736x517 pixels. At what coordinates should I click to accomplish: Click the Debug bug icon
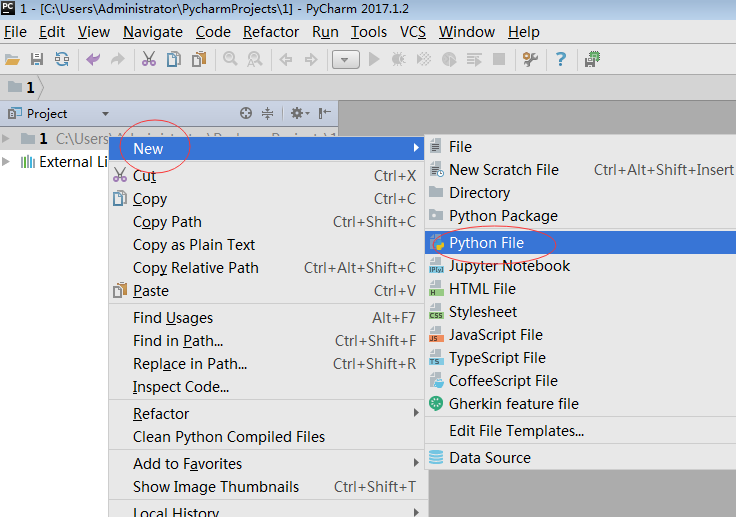tap(399, 60)
